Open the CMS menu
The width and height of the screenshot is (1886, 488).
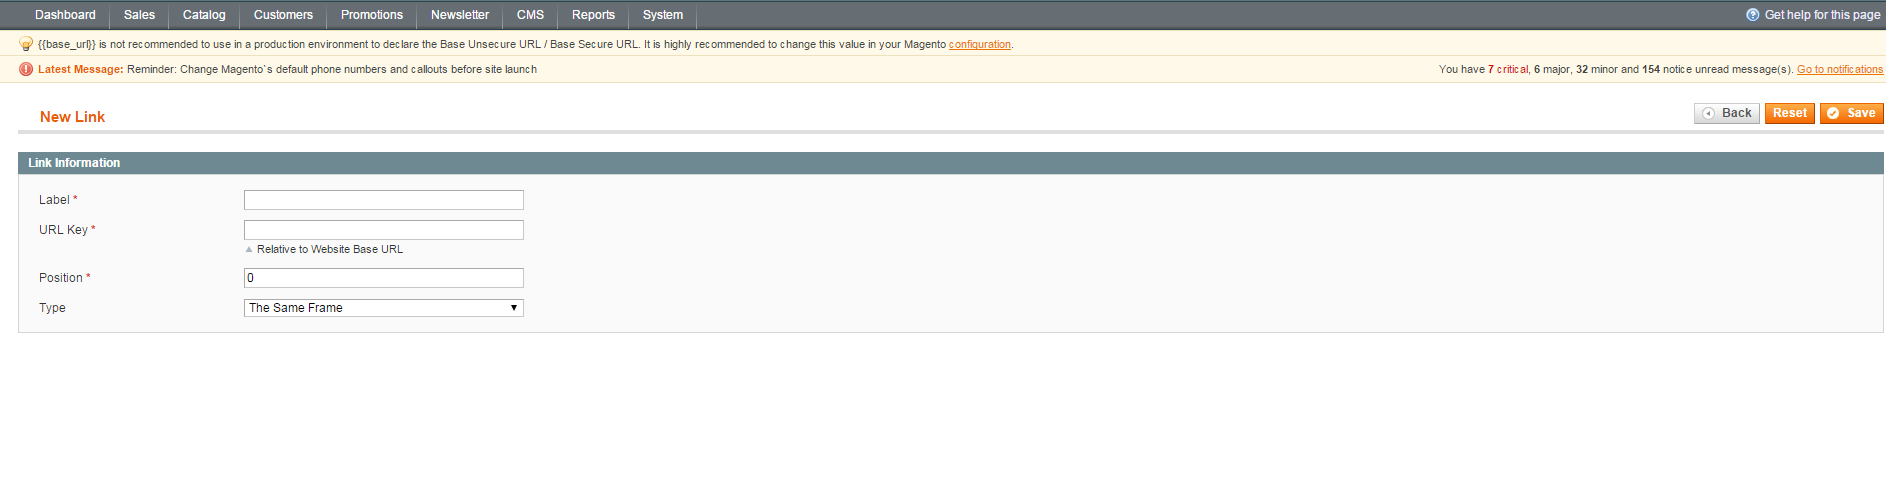point(530,15)
